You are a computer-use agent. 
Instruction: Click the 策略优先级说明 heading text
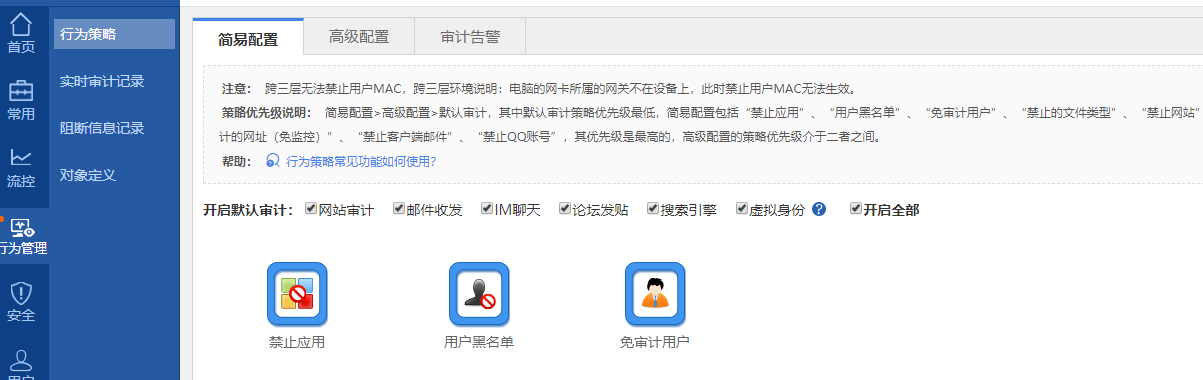tap(267, 112)
